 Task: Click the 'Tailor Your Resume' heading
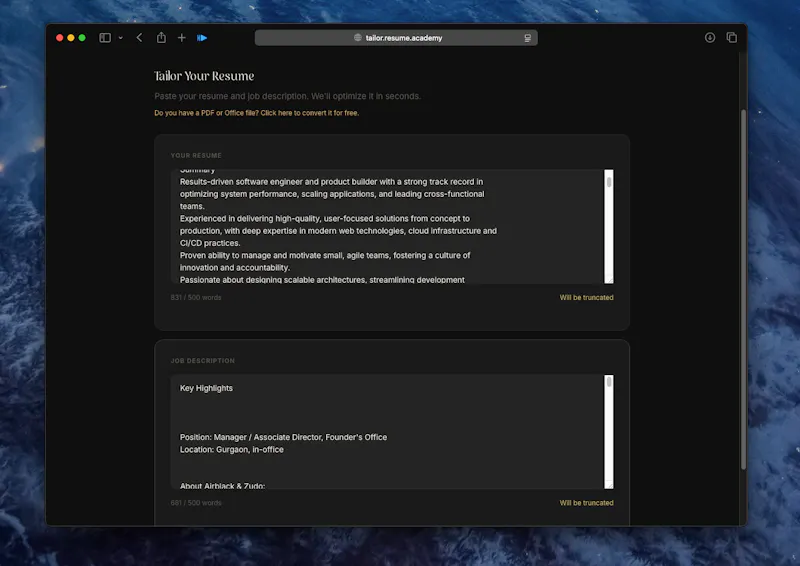(x=204, y=76)
